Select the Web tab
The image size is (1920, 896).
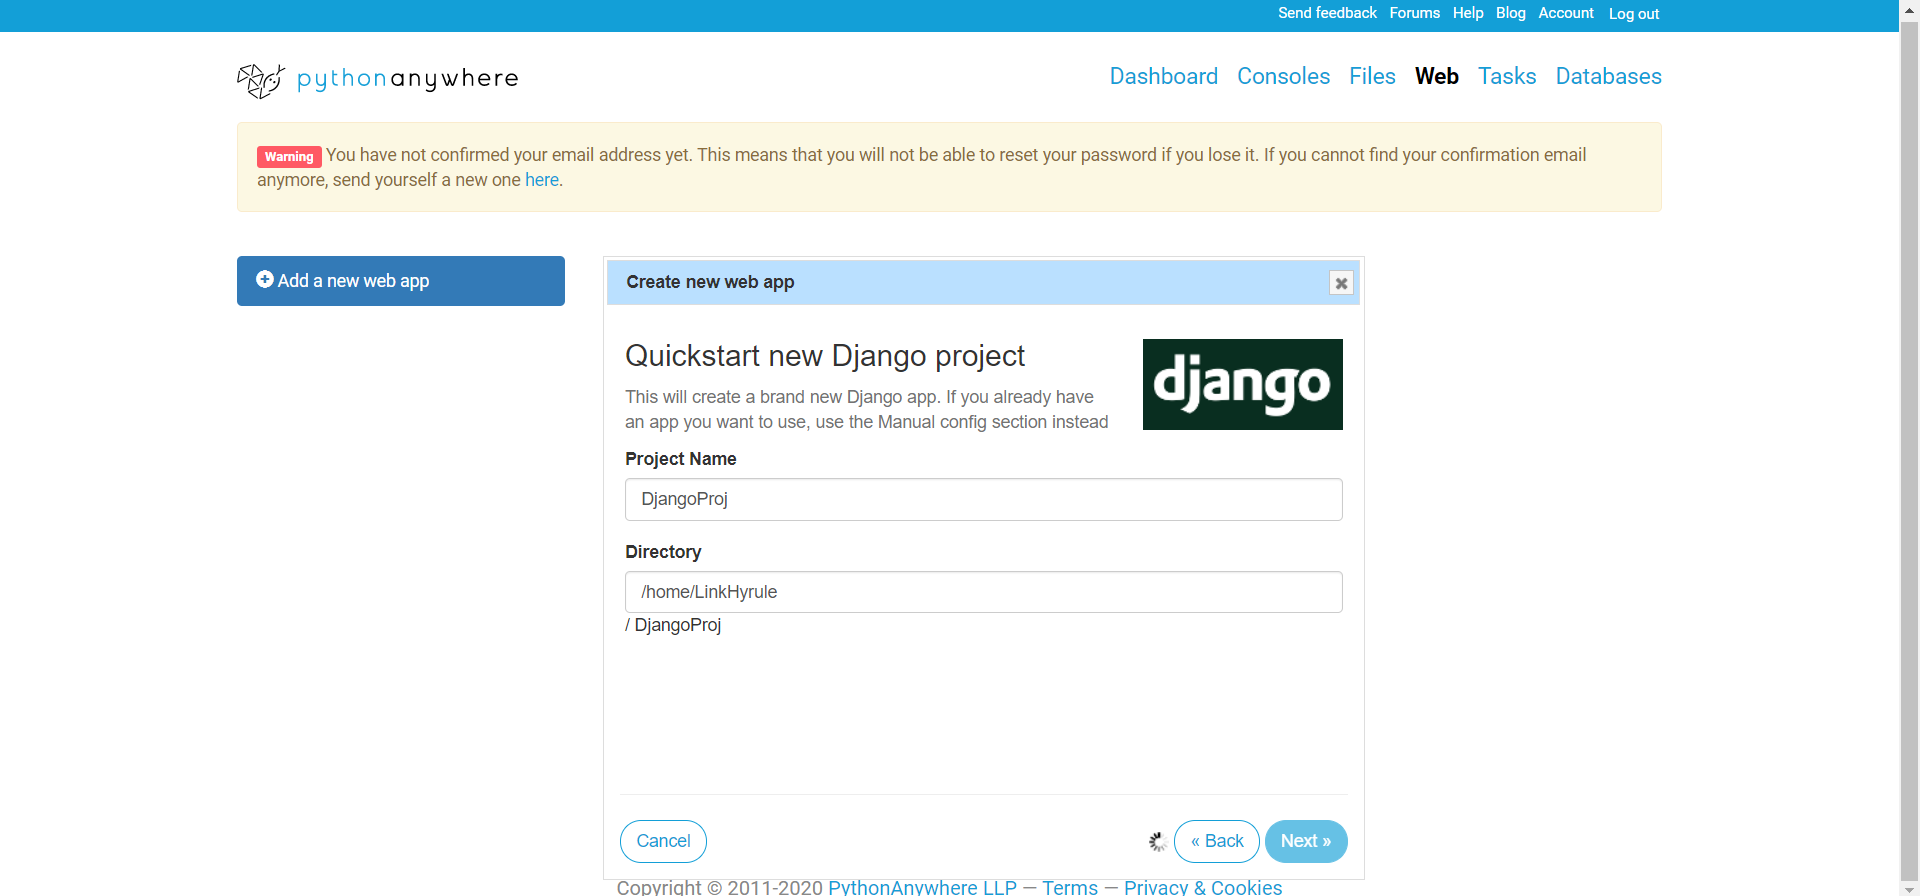(1437, 76)
